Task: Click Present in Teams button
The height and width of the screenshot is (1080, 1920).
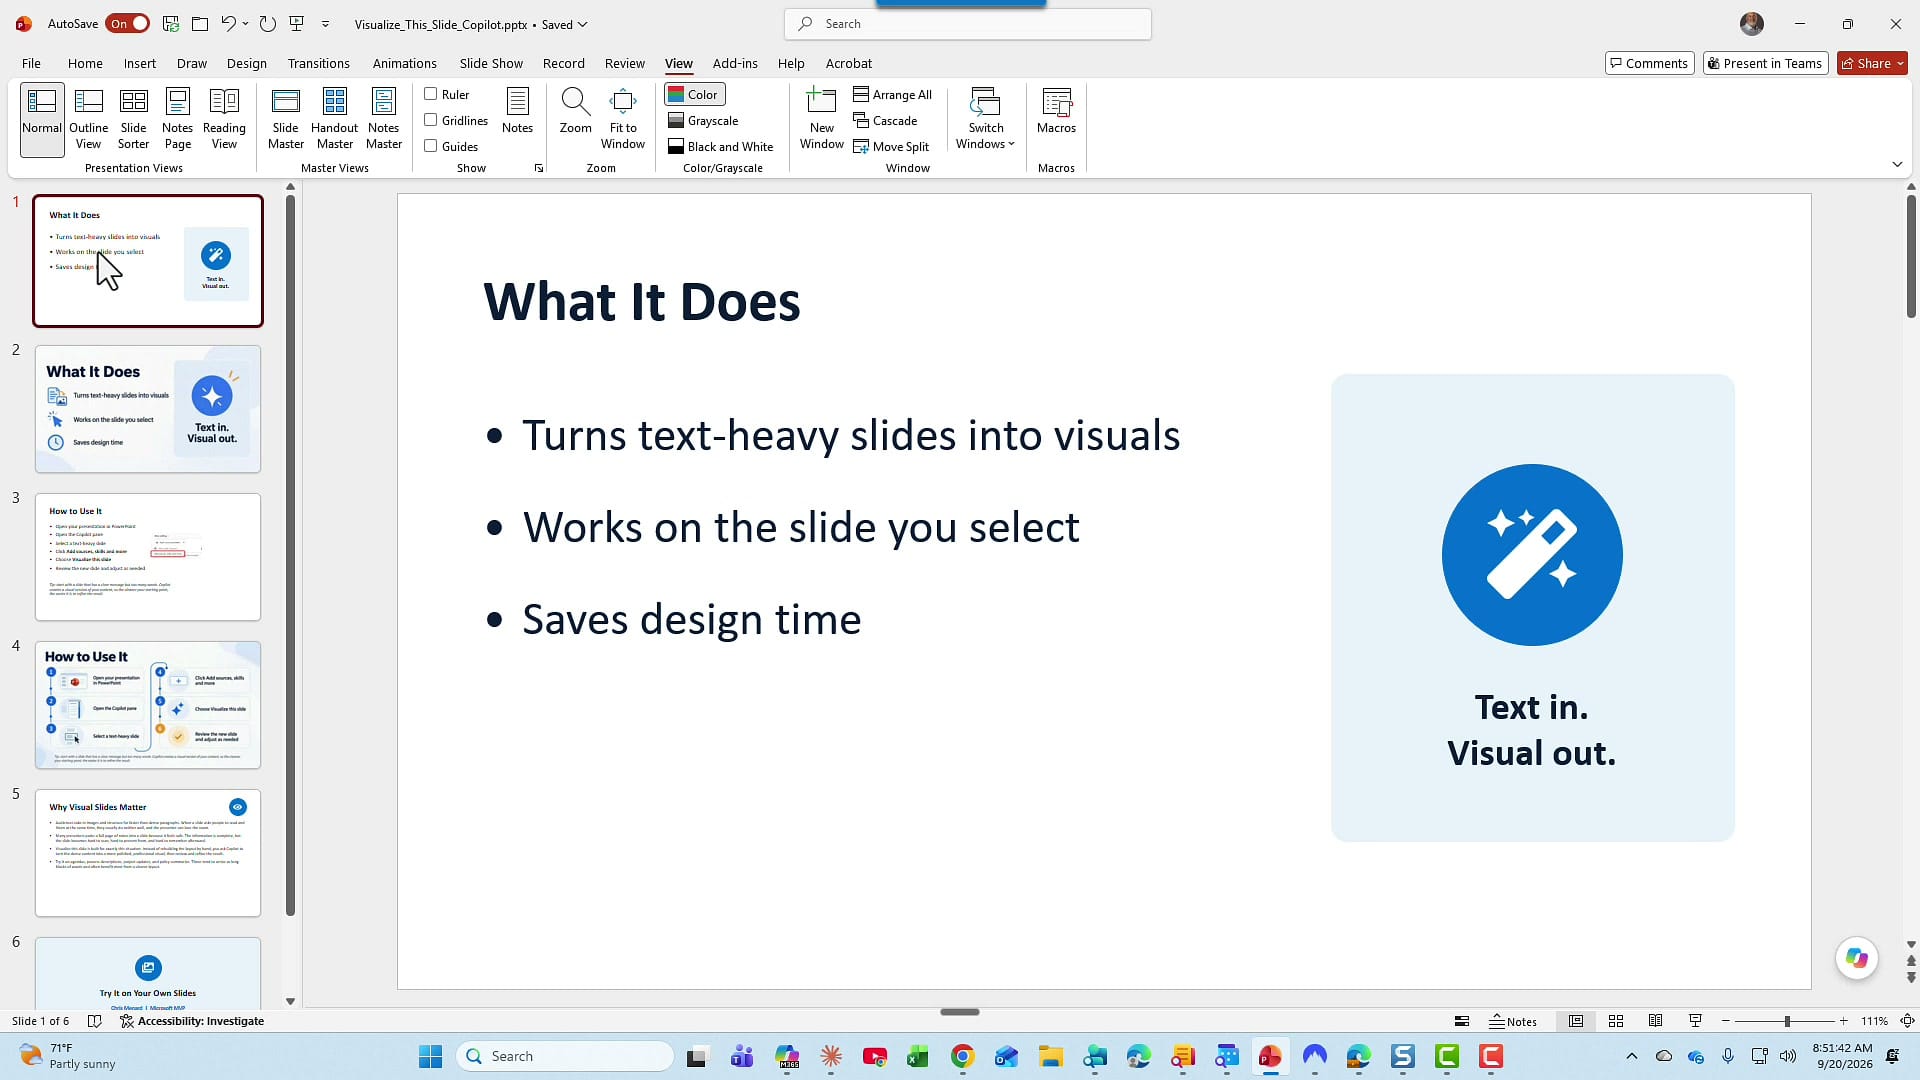Action: pyautogui.click(x=1765, y=63)
